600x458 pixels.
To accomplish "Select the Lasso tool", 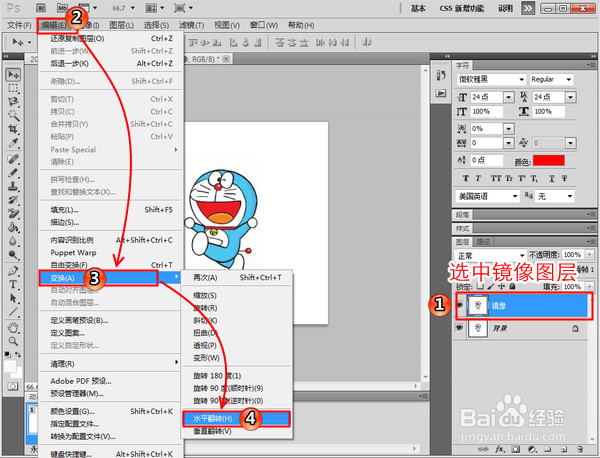I will tap(13, 102).
